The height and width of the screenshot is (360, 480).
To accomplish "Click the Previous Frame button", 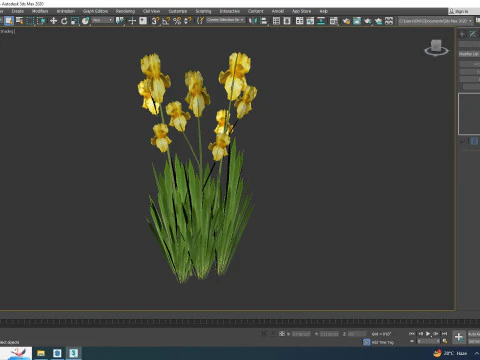I will click(420, 333).
